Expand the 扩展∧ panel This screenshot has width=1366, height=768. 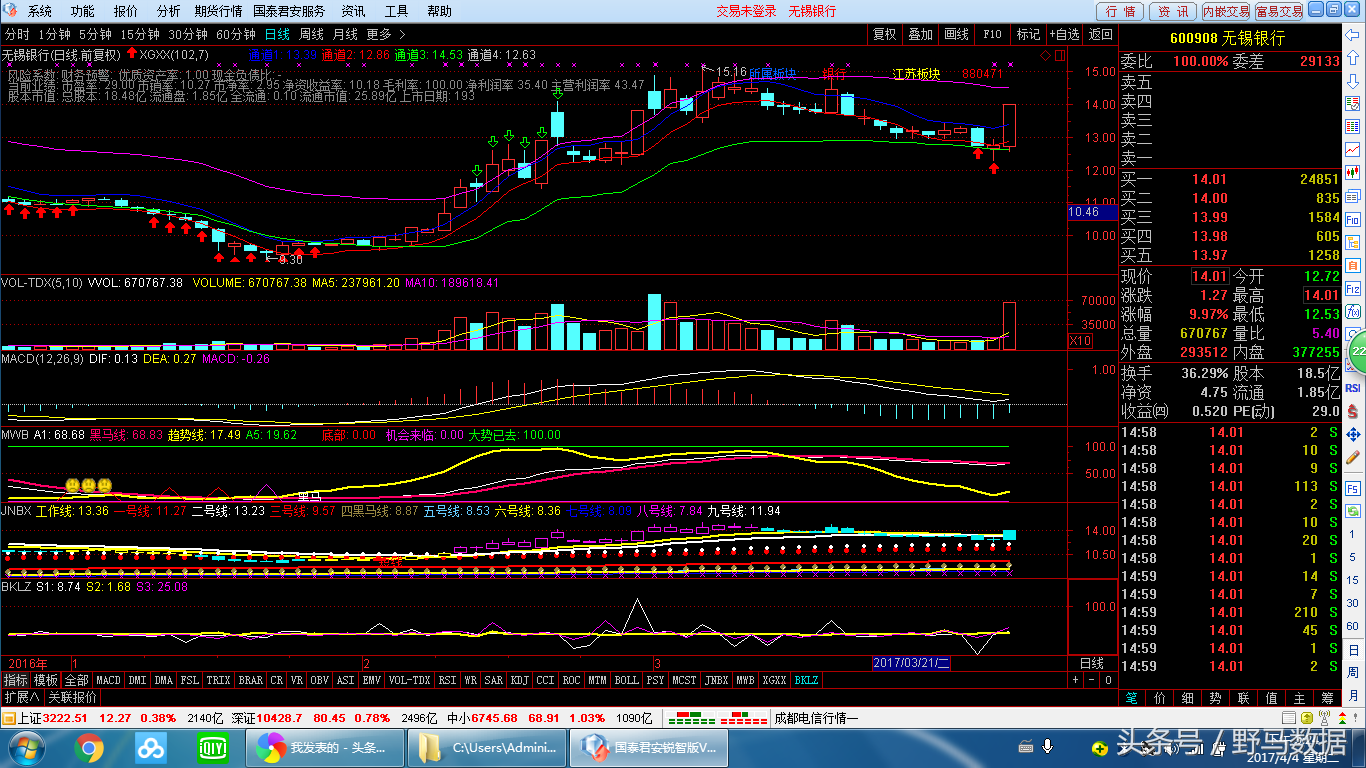click(x=21, y=697)
